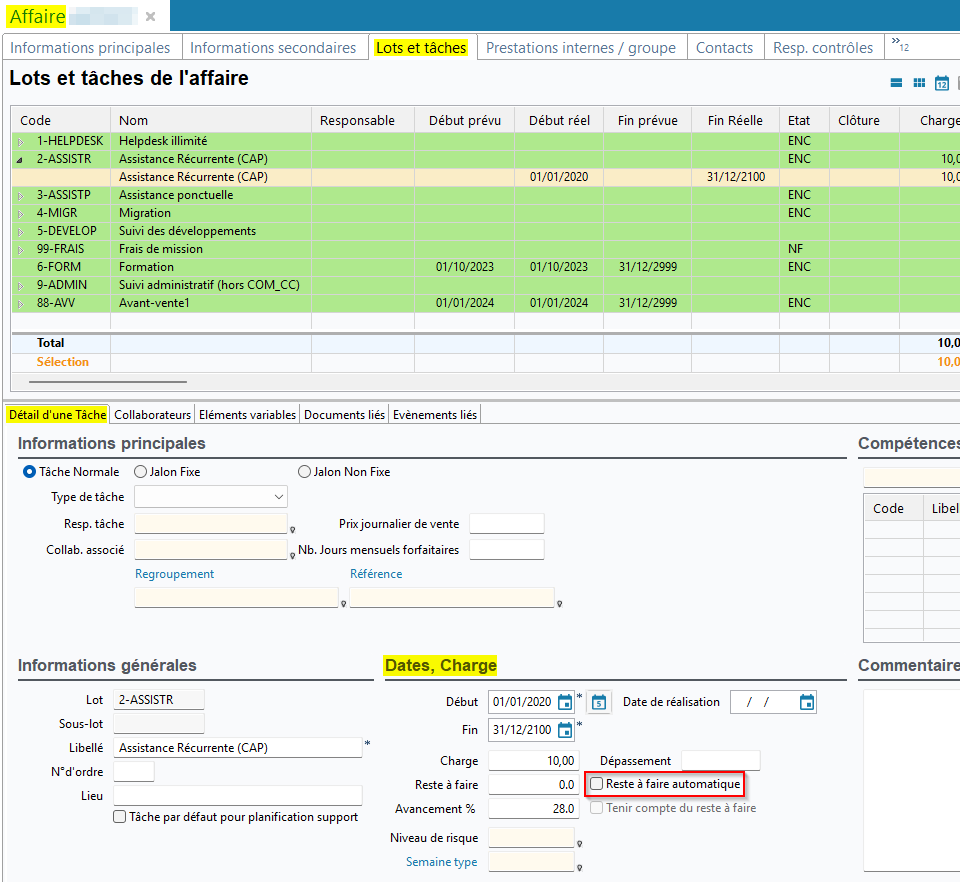Click into the Avancement % field
960x882 pixels.
[x=533, y=808]
